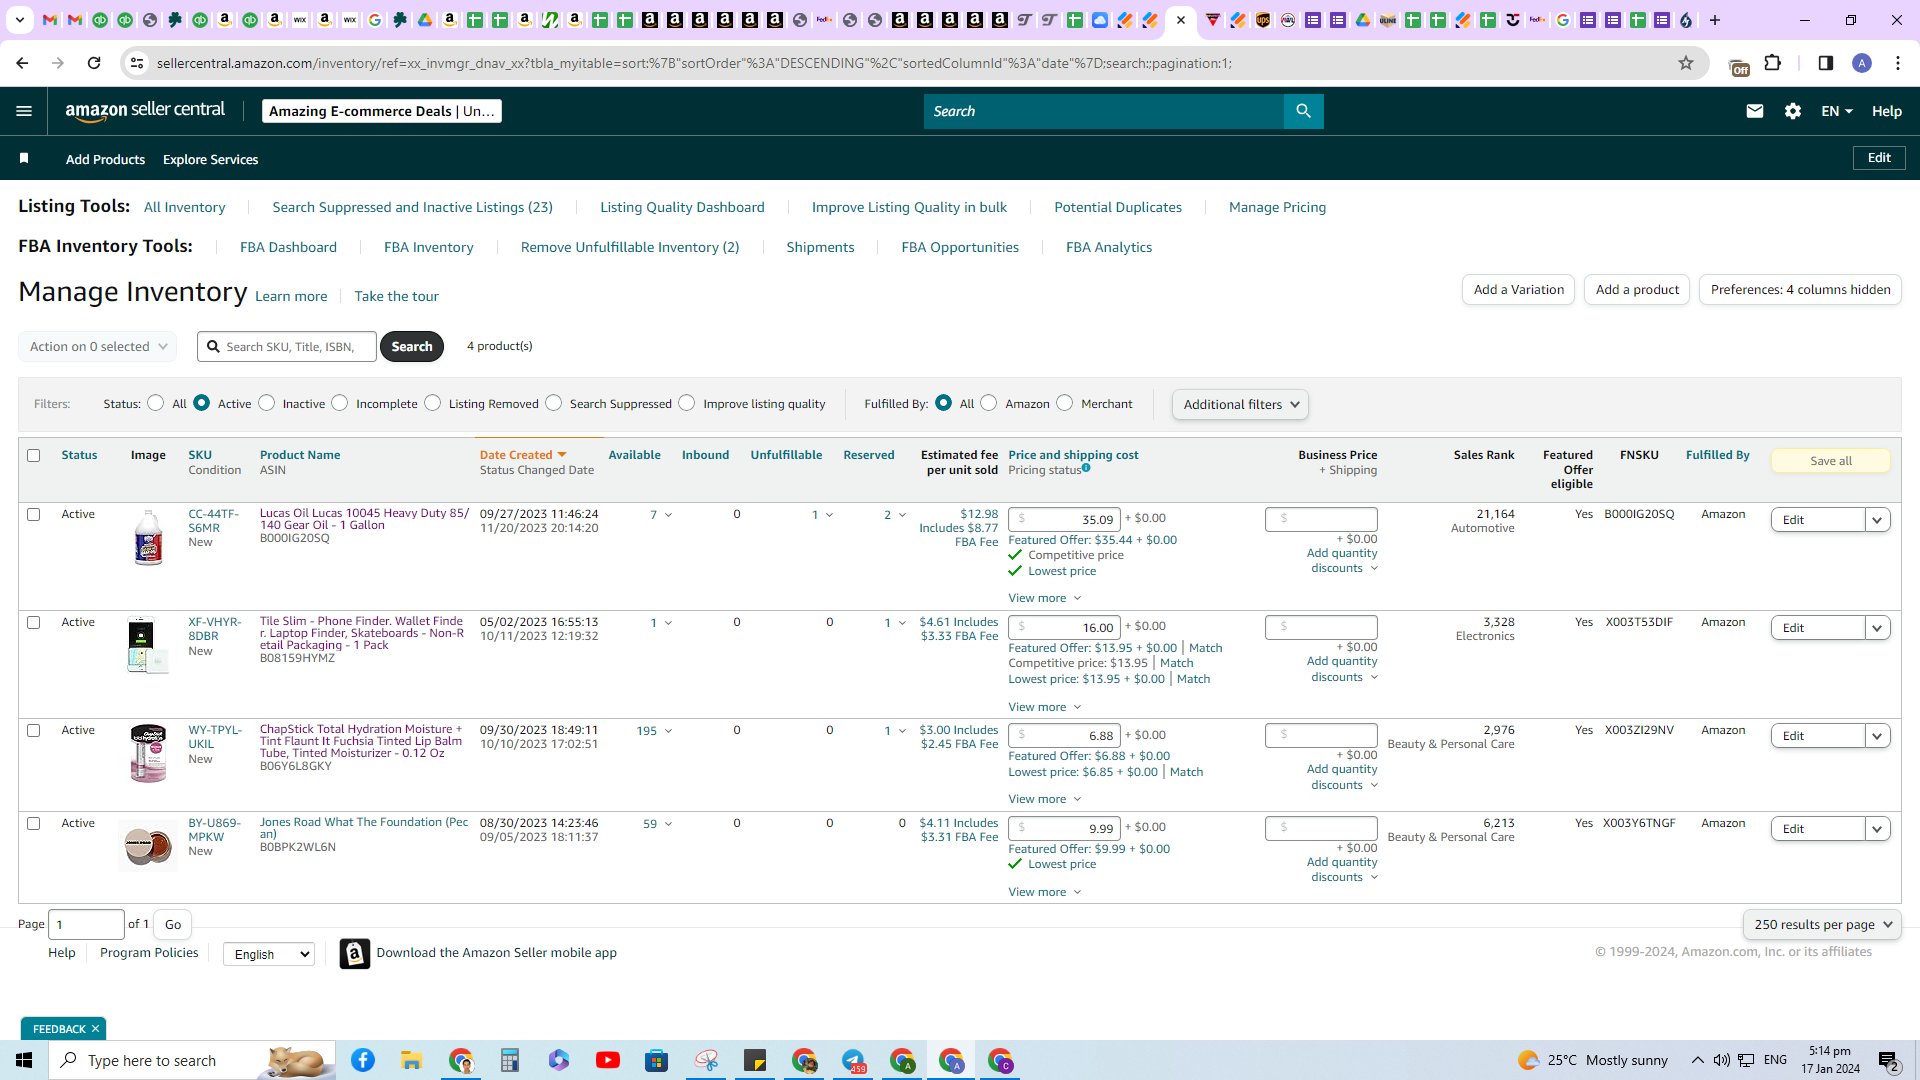Click the Date Created sort arrow
This screenshot has height=1080, width=1920.
562,455
